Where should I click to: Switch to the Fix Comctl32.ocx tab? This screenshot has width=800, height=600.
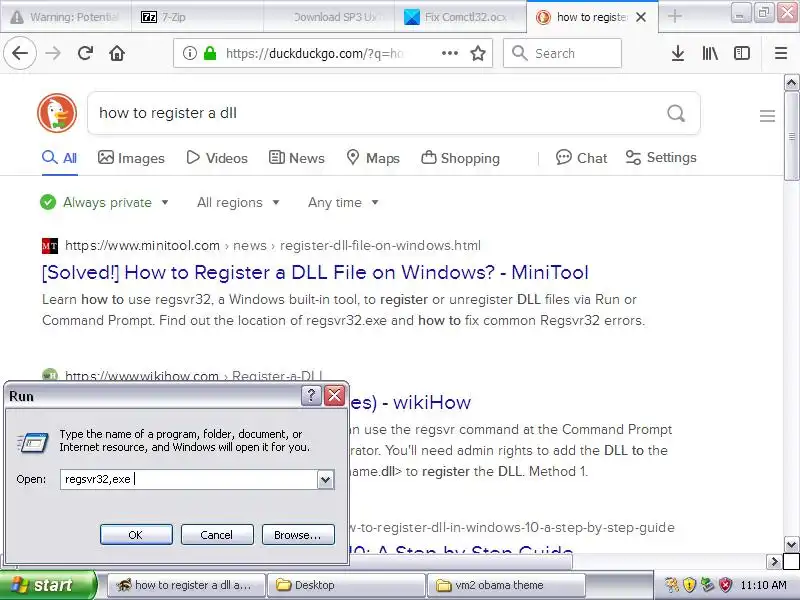point(461,17)
